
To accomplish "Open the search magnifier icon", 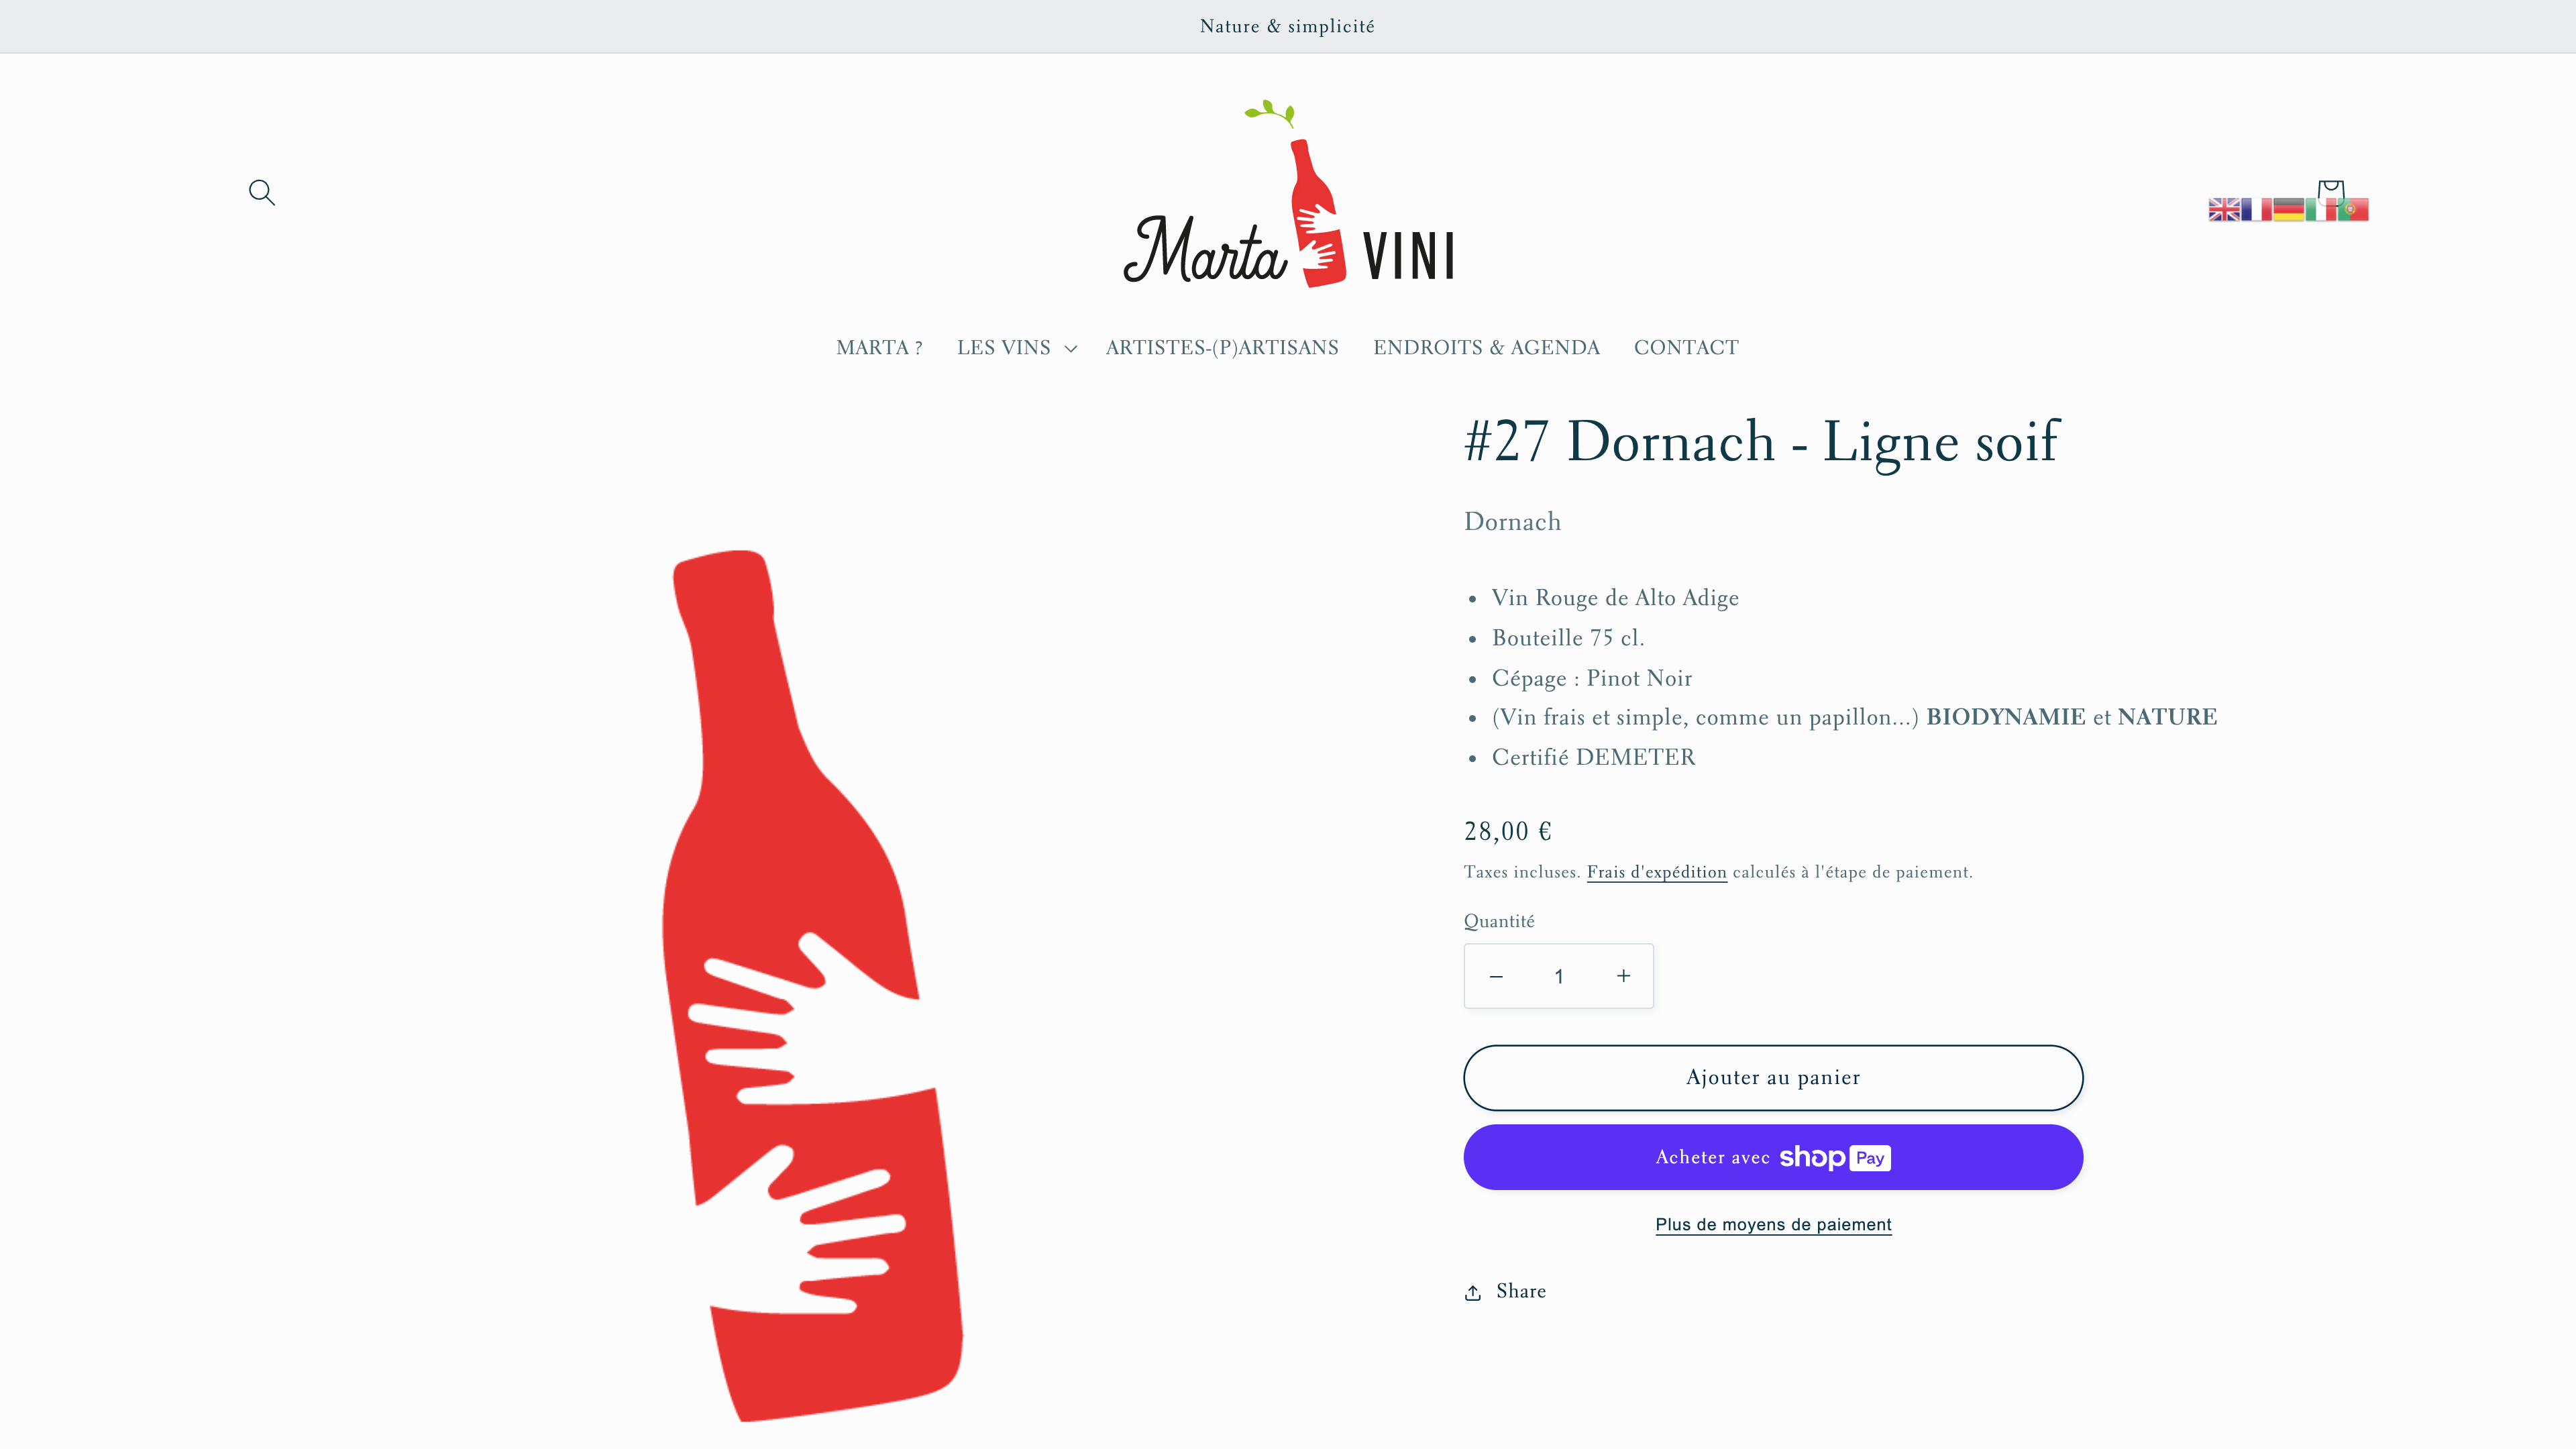I will 262,192.
